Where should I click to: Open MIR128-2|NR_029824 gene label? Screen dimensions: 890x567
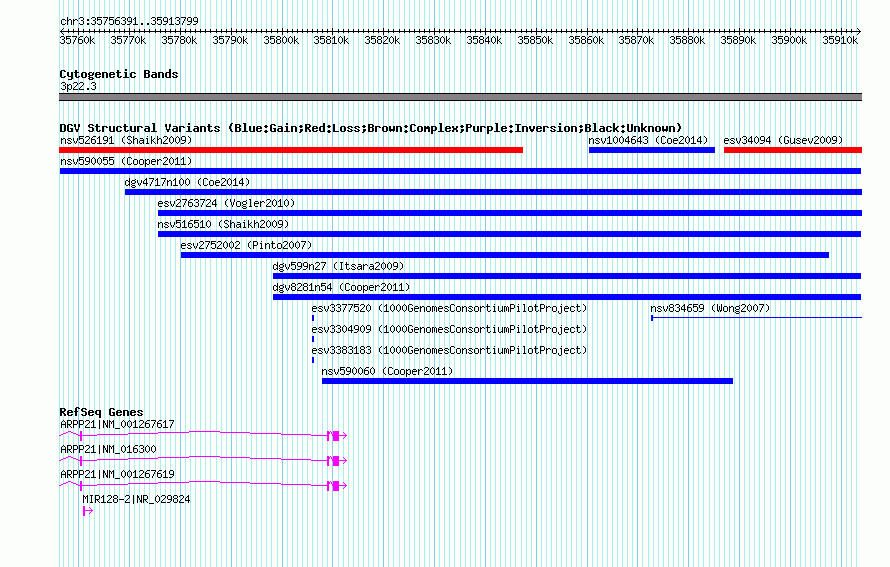(x=136, y=499)
